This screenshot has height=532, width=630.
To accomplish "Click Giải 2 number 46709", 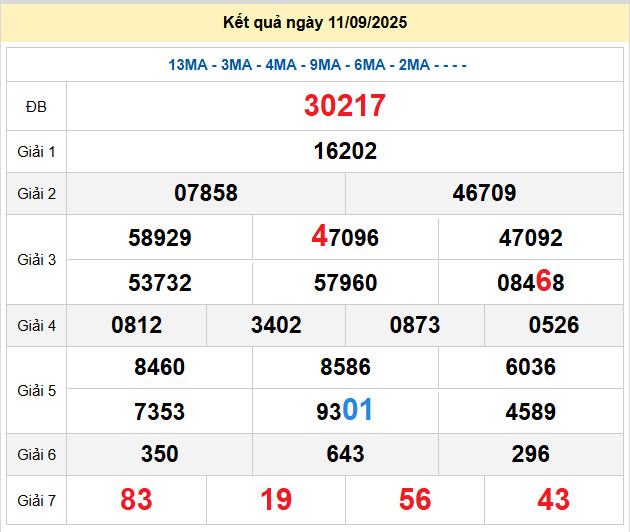I will [x=484, y=193].
